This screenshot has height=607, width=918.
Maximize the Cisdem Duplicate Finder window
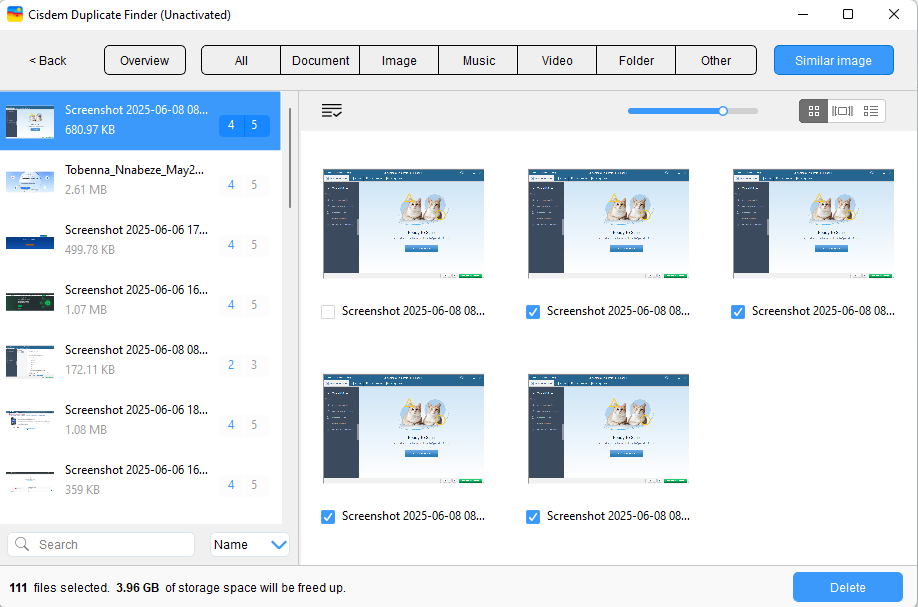(x=848, y=14)
